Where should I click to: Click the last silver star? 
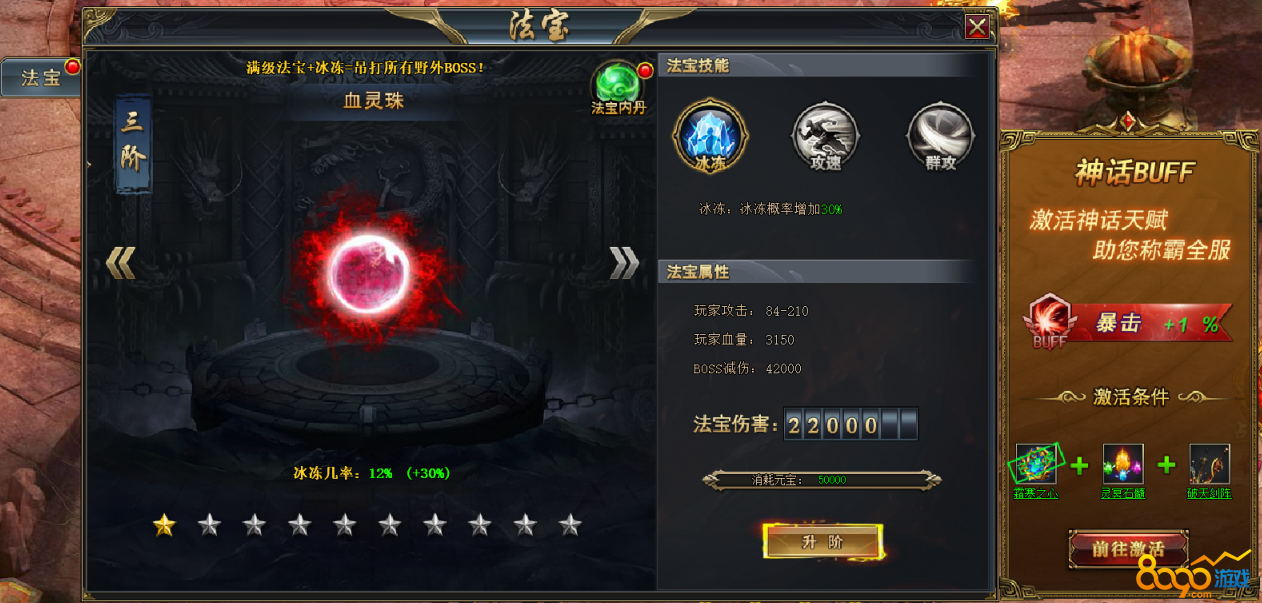coord(570,524)
